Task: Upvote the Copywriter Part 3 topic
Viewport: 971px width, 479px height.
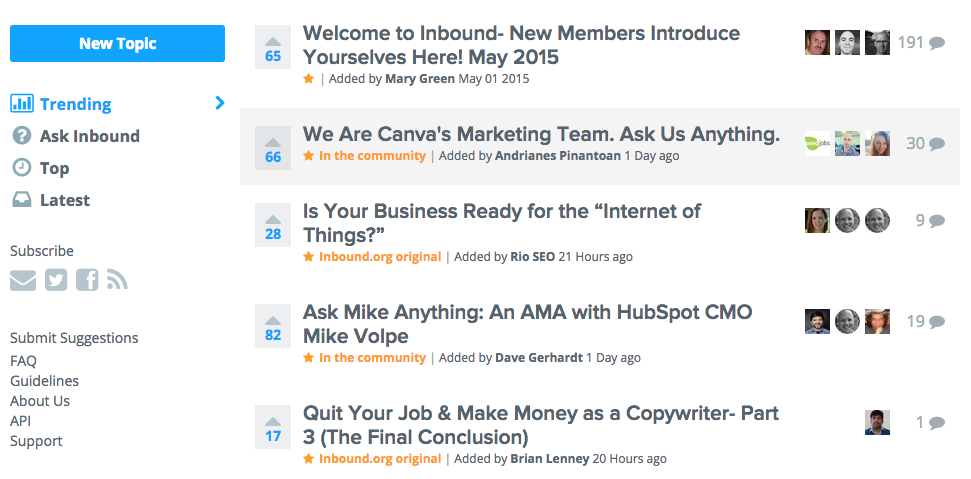Action: pyautogui.click(x=273, y=427)
